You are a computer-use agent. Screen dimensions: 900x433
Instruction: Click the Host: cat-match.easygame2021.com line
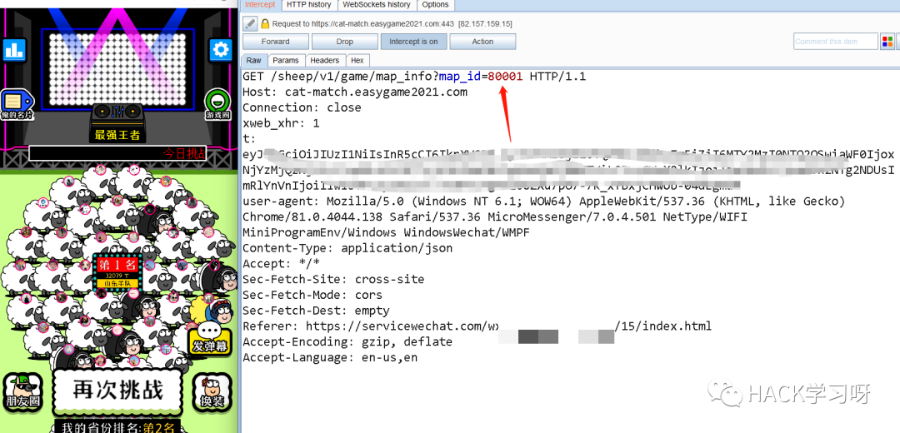(x=355, y=92)
